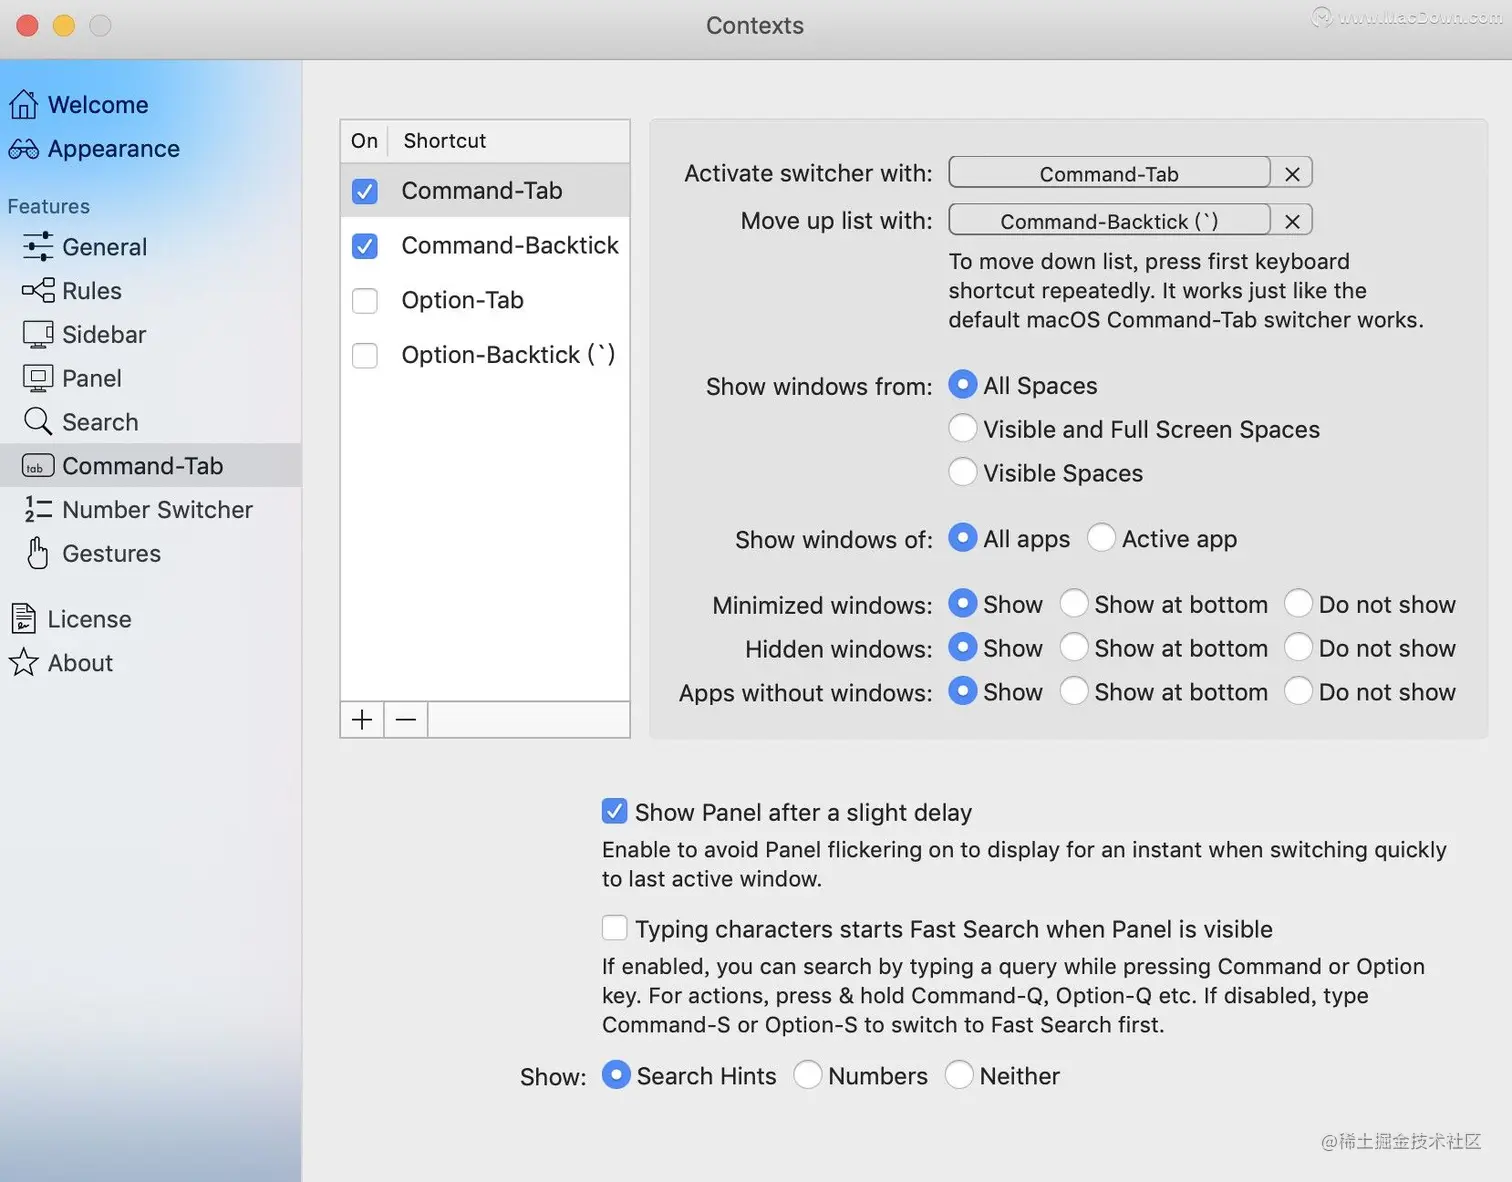Open the License page
Image resolution: width=1512 pixels, height=1182 pixels.
pos(90,619)
